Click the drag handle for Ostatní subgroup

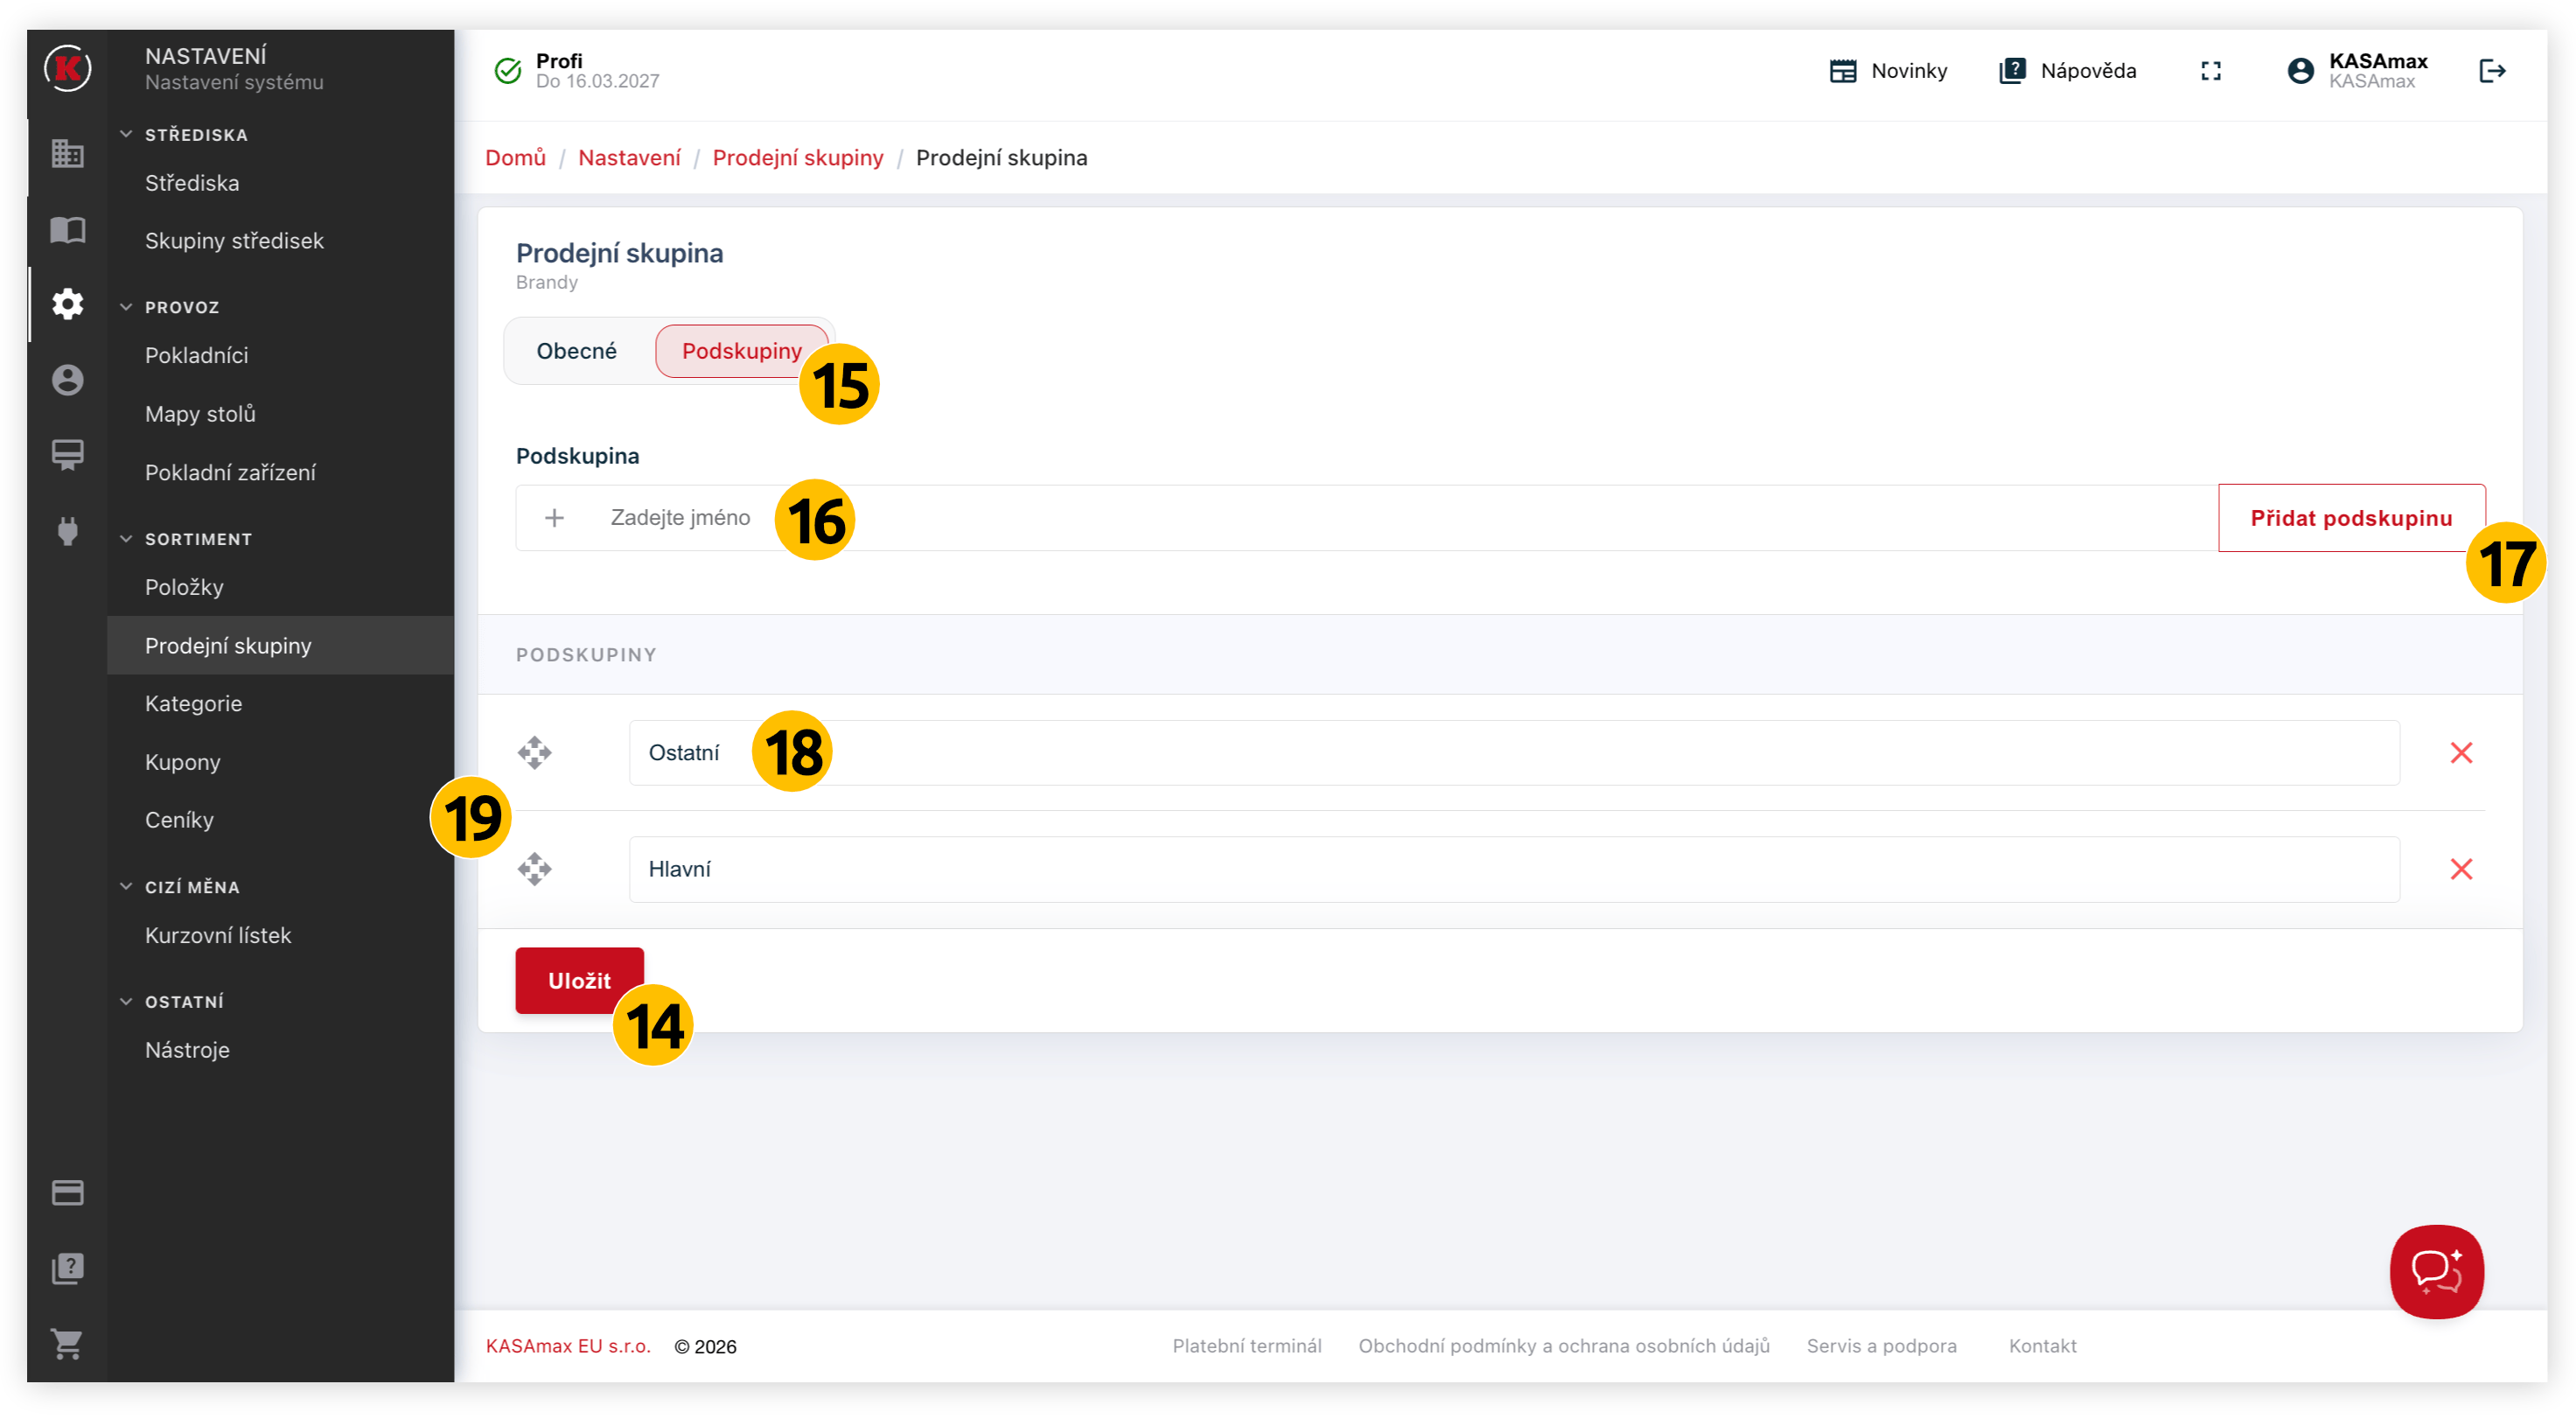(x=535, y=753)
